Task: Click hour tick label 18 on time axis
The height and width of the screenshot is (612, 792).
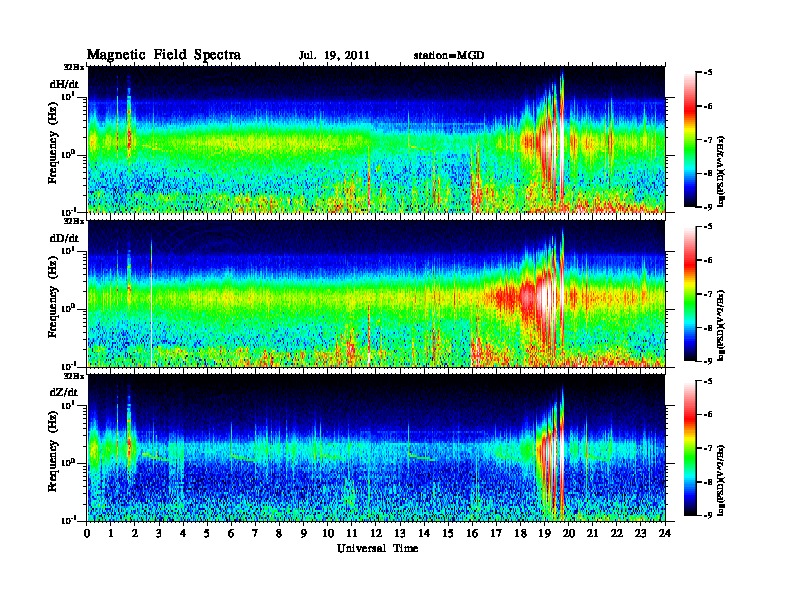Action: click(x=520, y=533)
